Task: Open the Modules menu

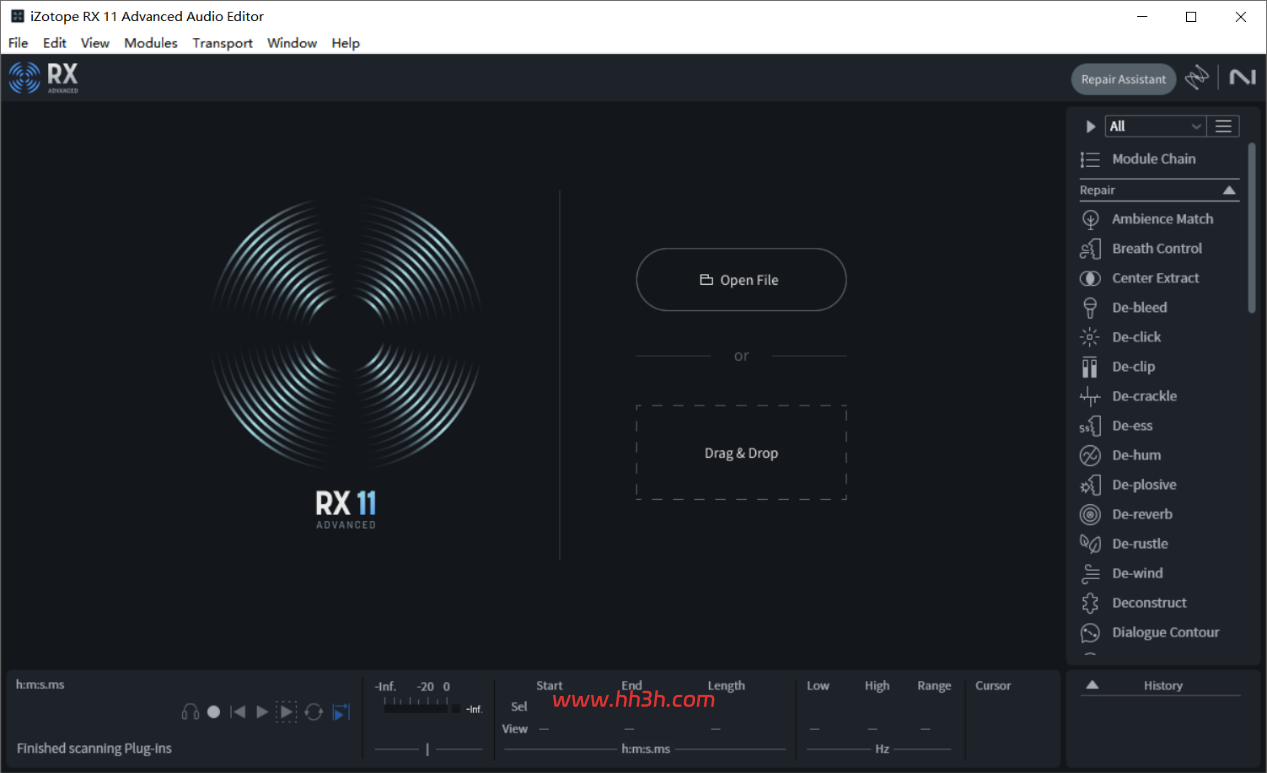Action: 151,43
